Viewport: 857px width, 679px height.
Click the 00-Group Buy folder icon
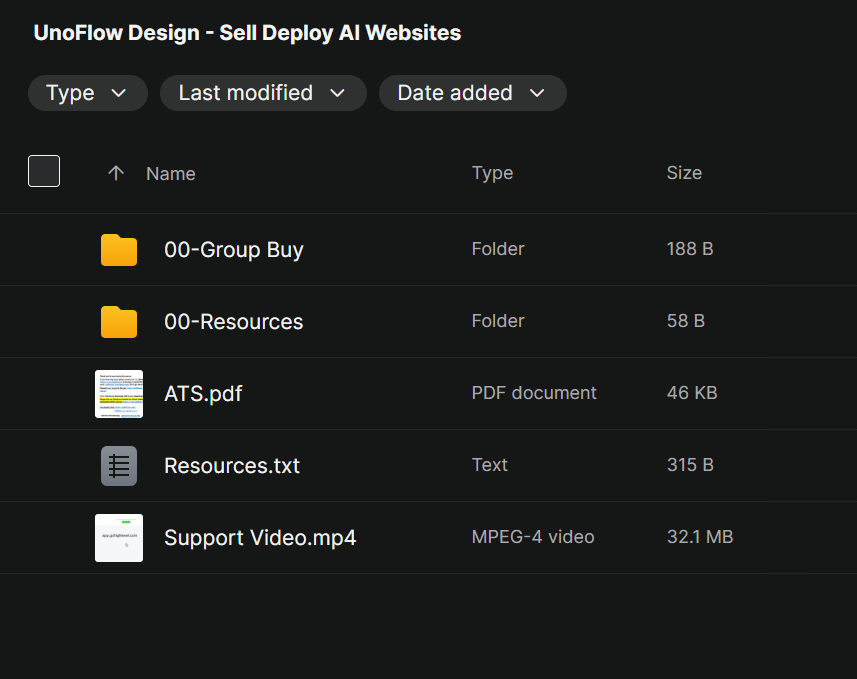pos(119,250)
